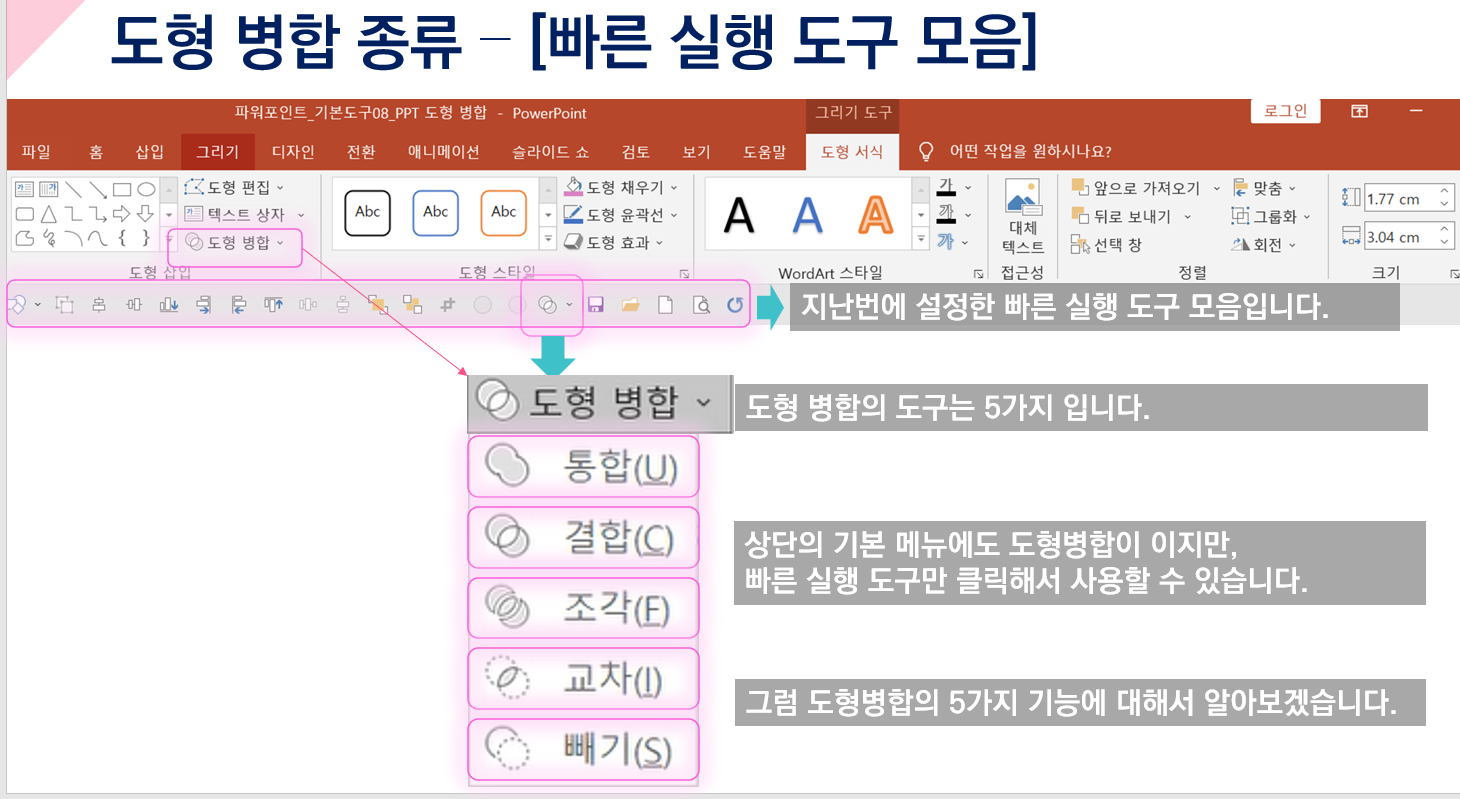Select the Oval shape tool

coord(147,190)
